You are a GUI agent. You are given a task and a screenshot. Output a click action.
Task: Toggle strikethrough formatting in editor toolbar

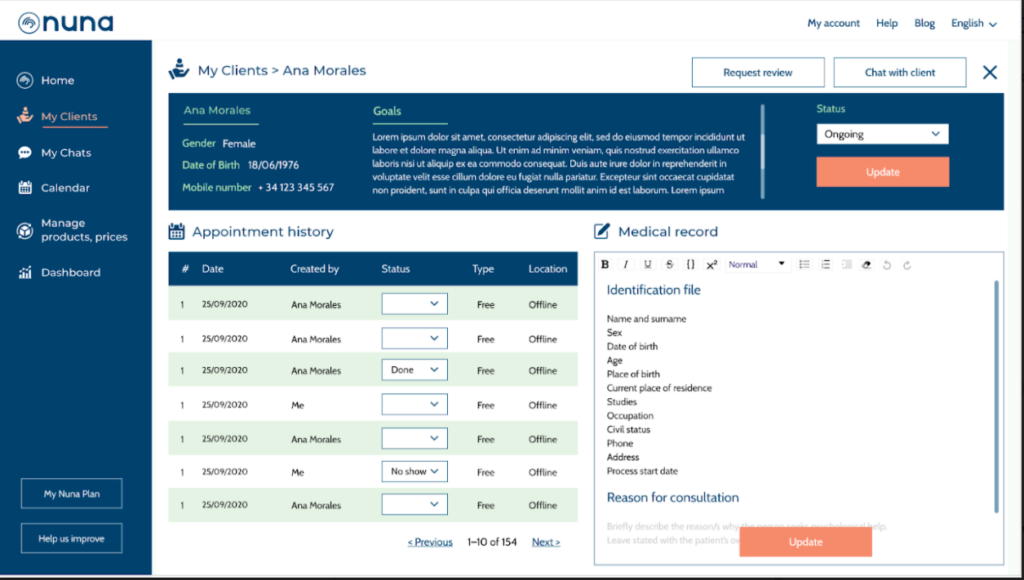point(669,265)
